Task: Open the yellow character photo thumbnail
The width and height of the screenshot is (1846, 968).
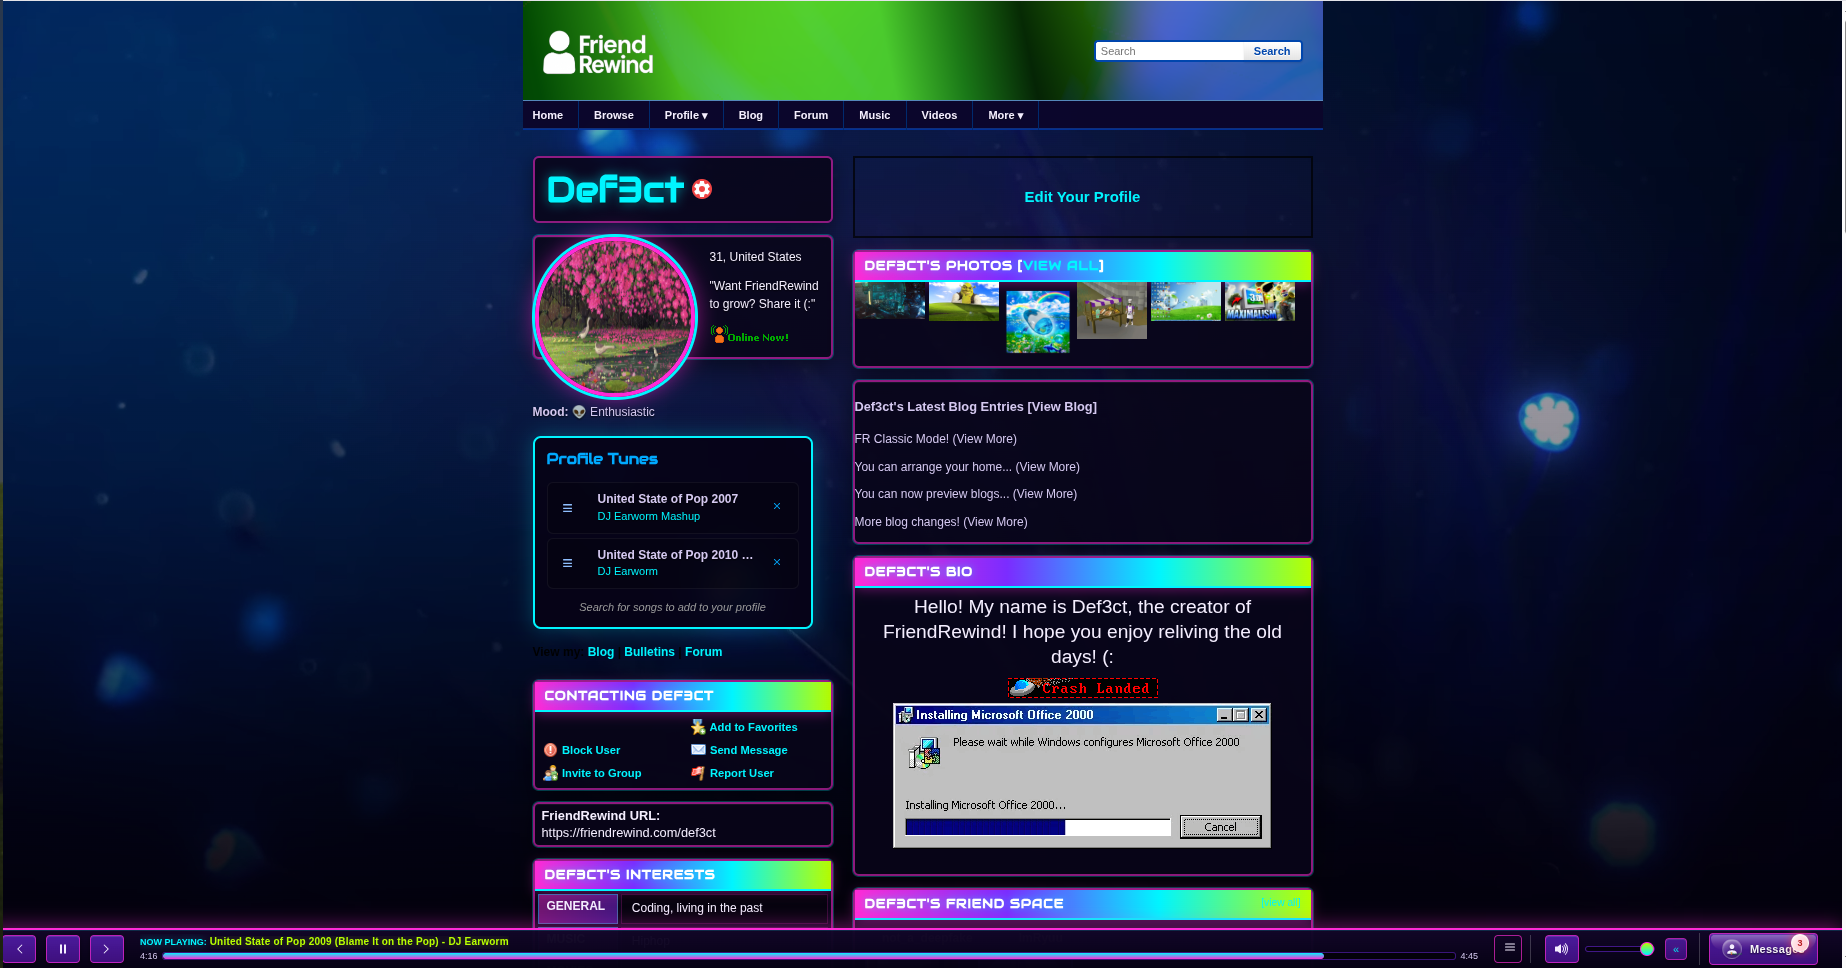Action: point(964,301)
